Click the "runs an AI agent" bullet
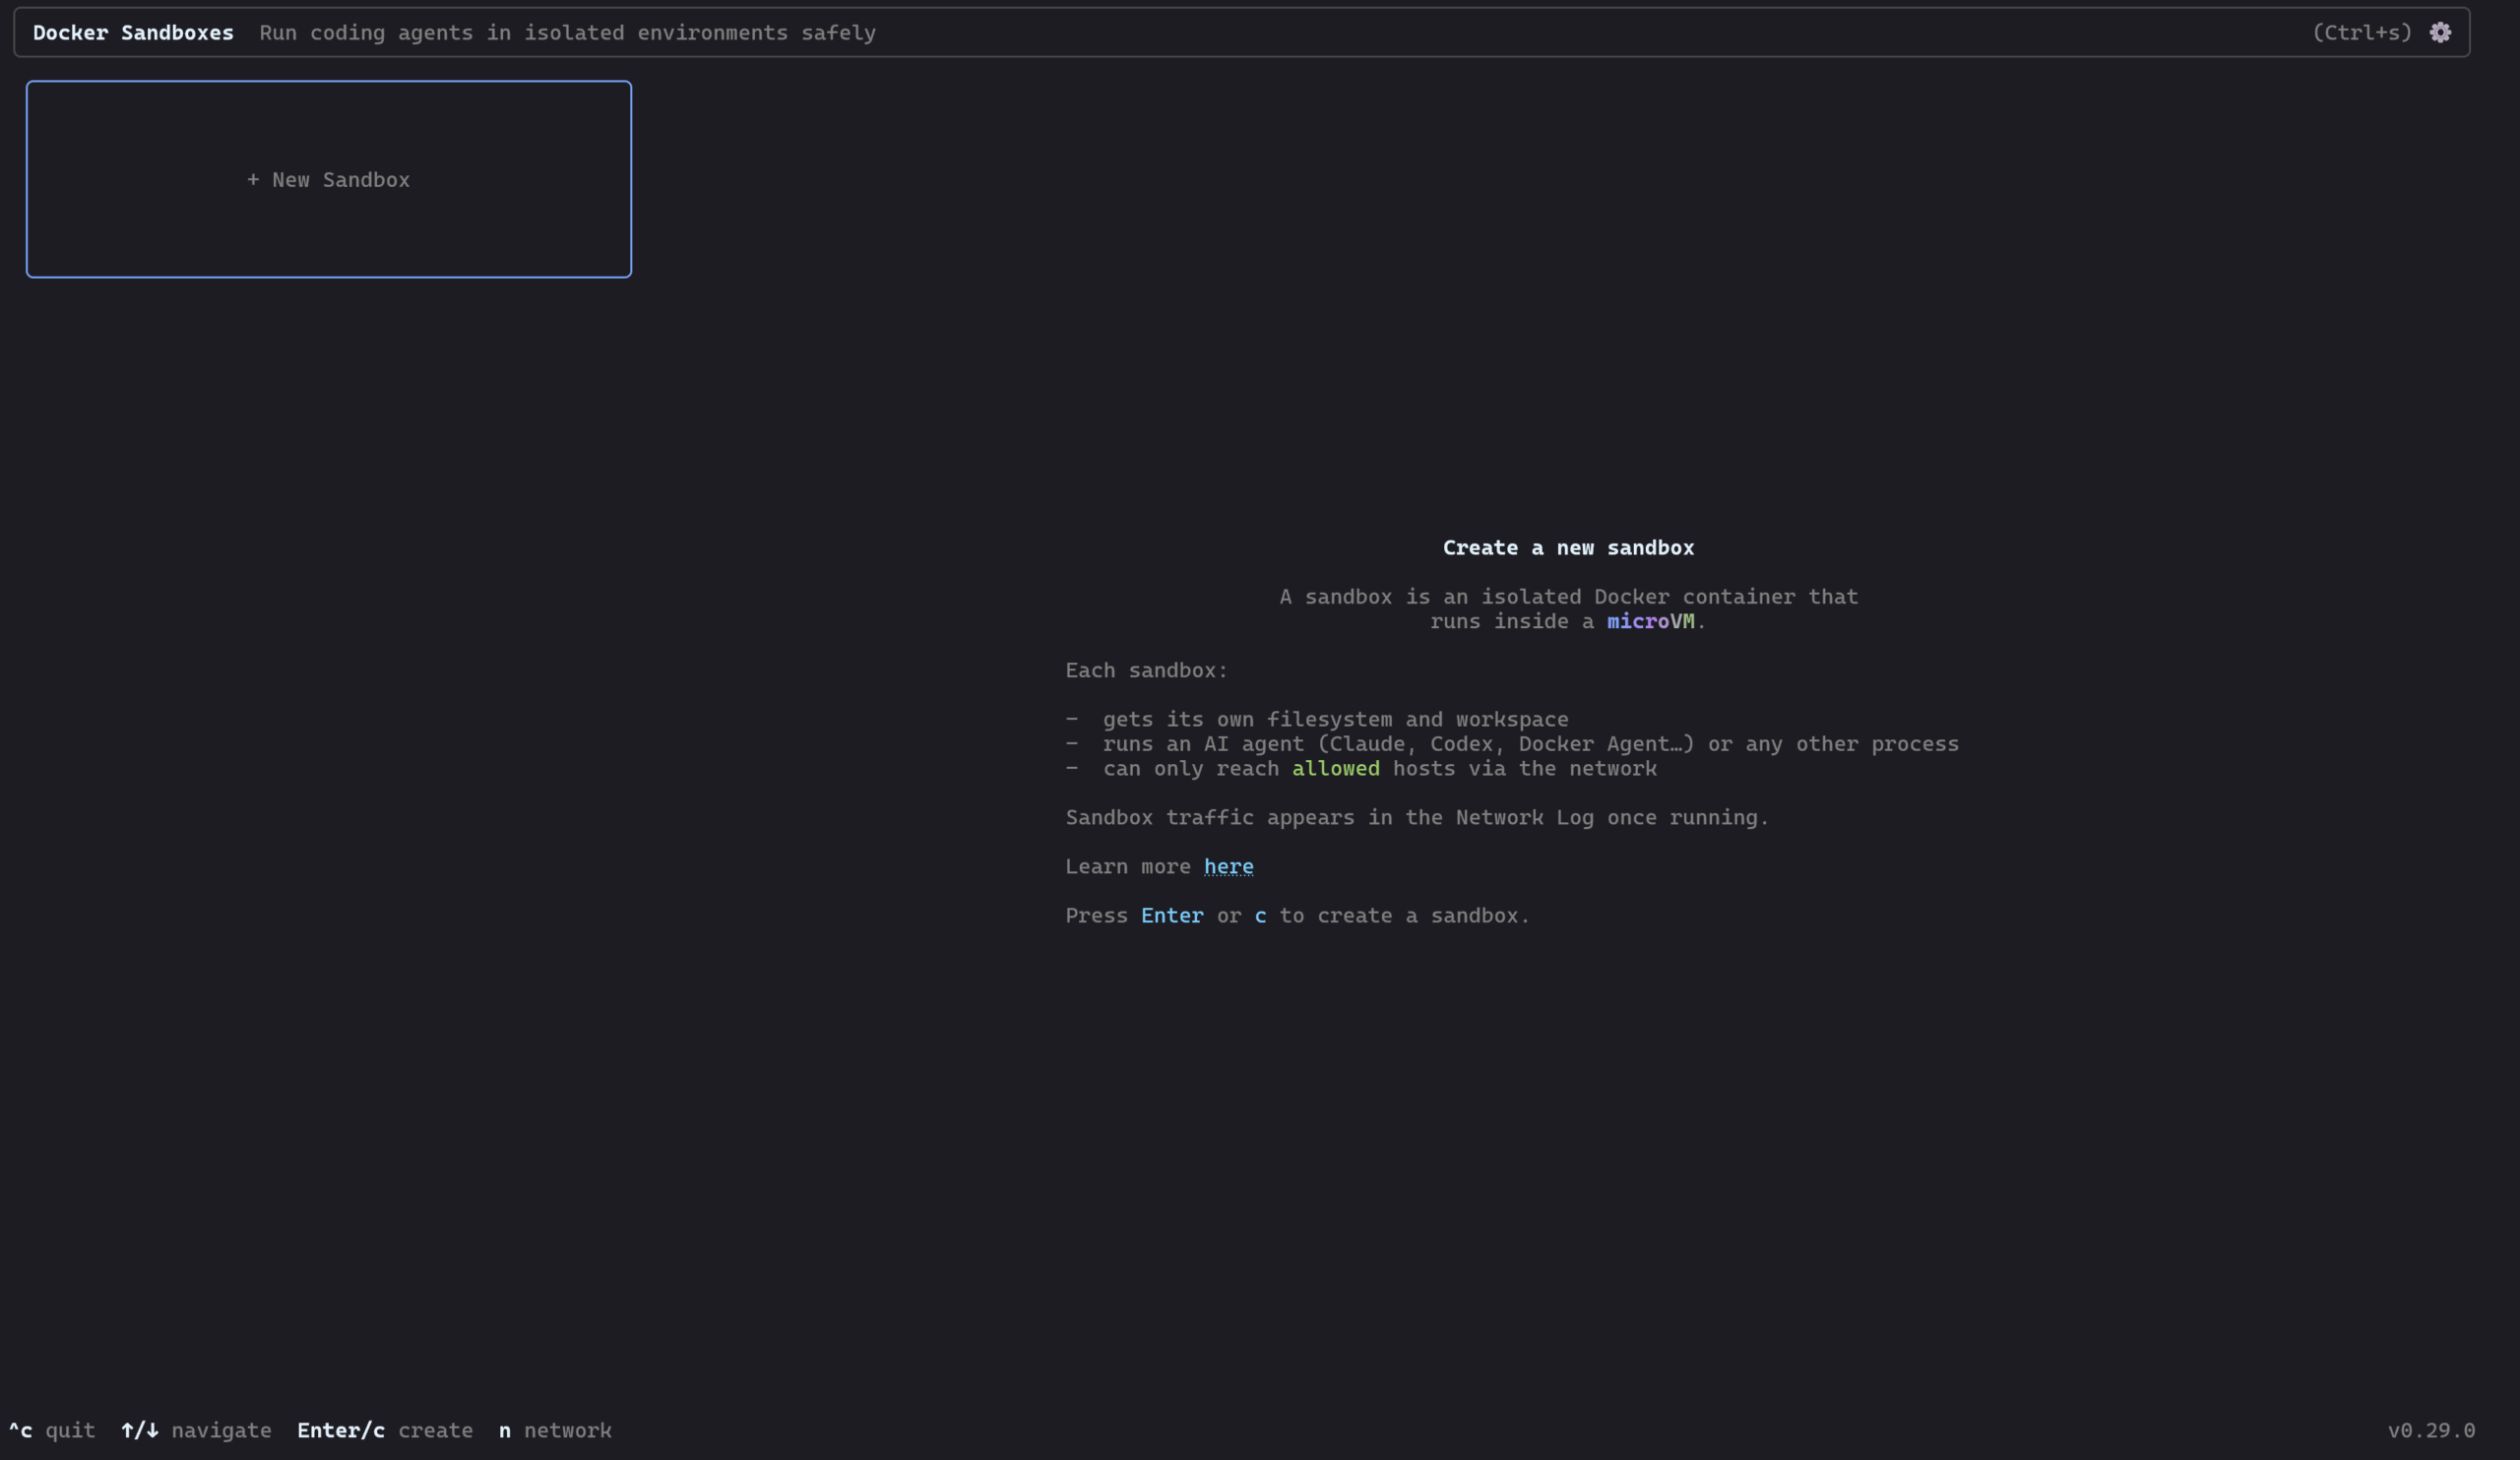The image size is (2520, 1460). pos(1512,744)
